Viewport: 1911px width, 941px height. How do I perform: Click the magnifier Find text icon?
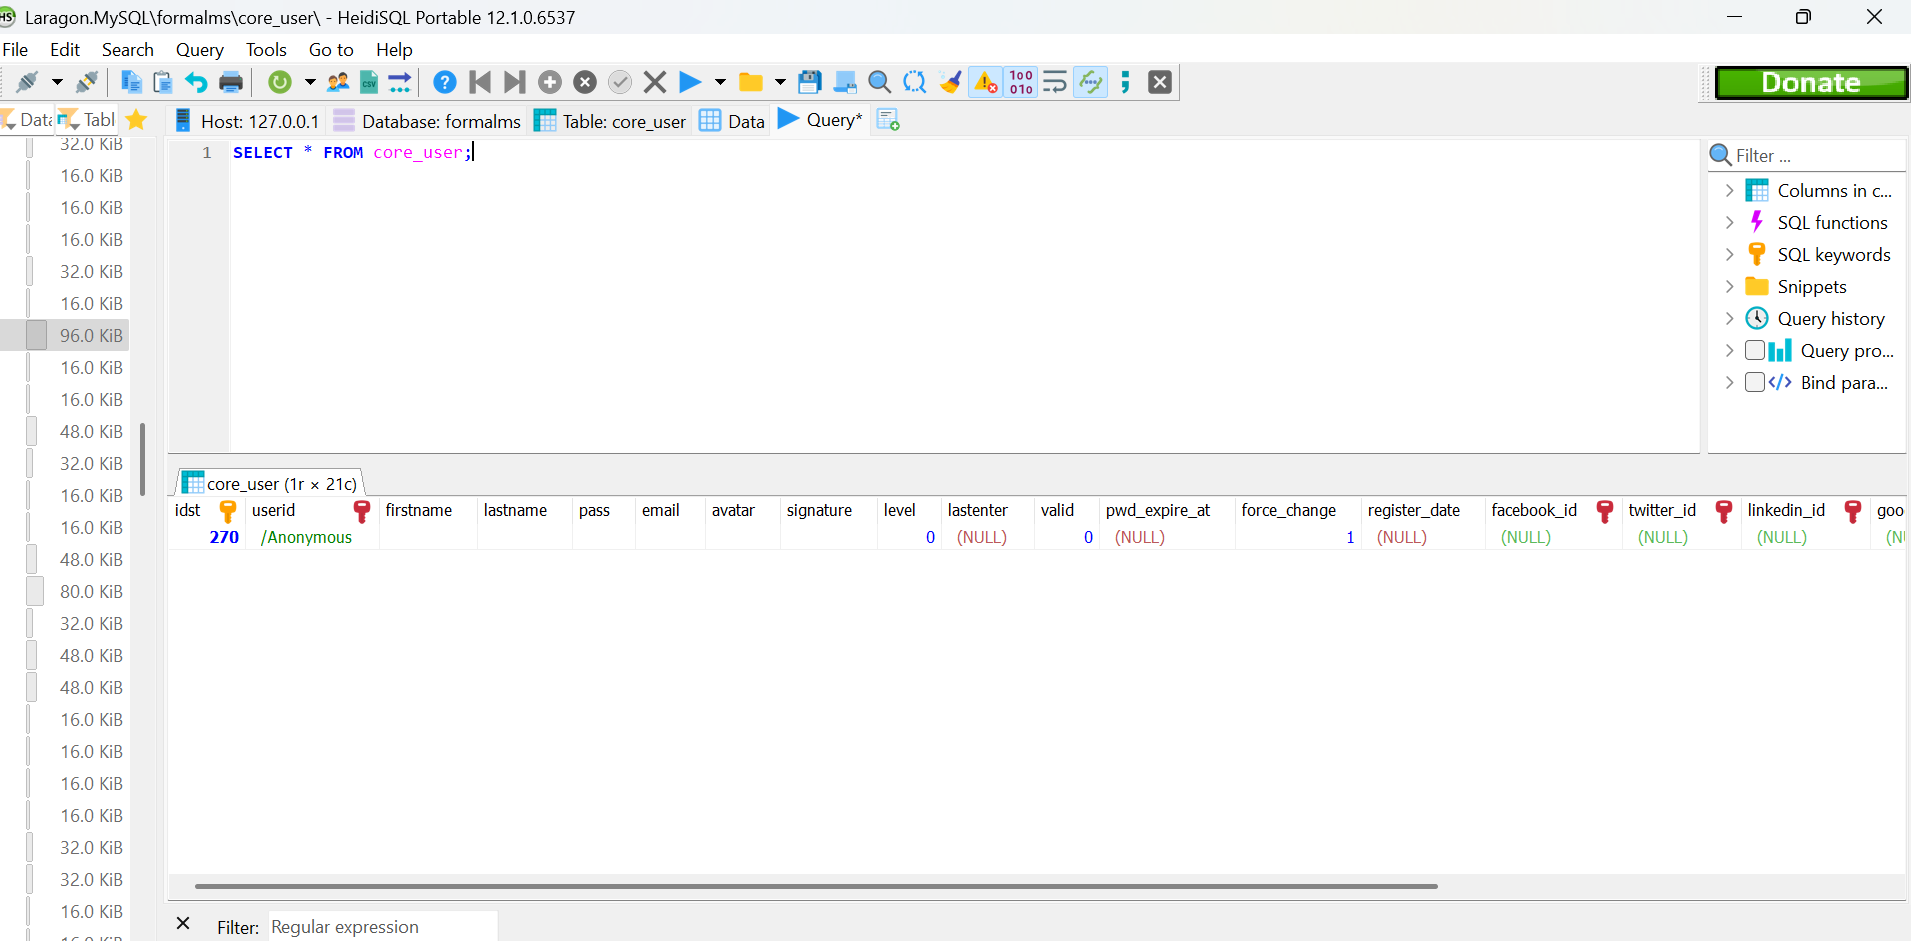[x=880, y=82]
